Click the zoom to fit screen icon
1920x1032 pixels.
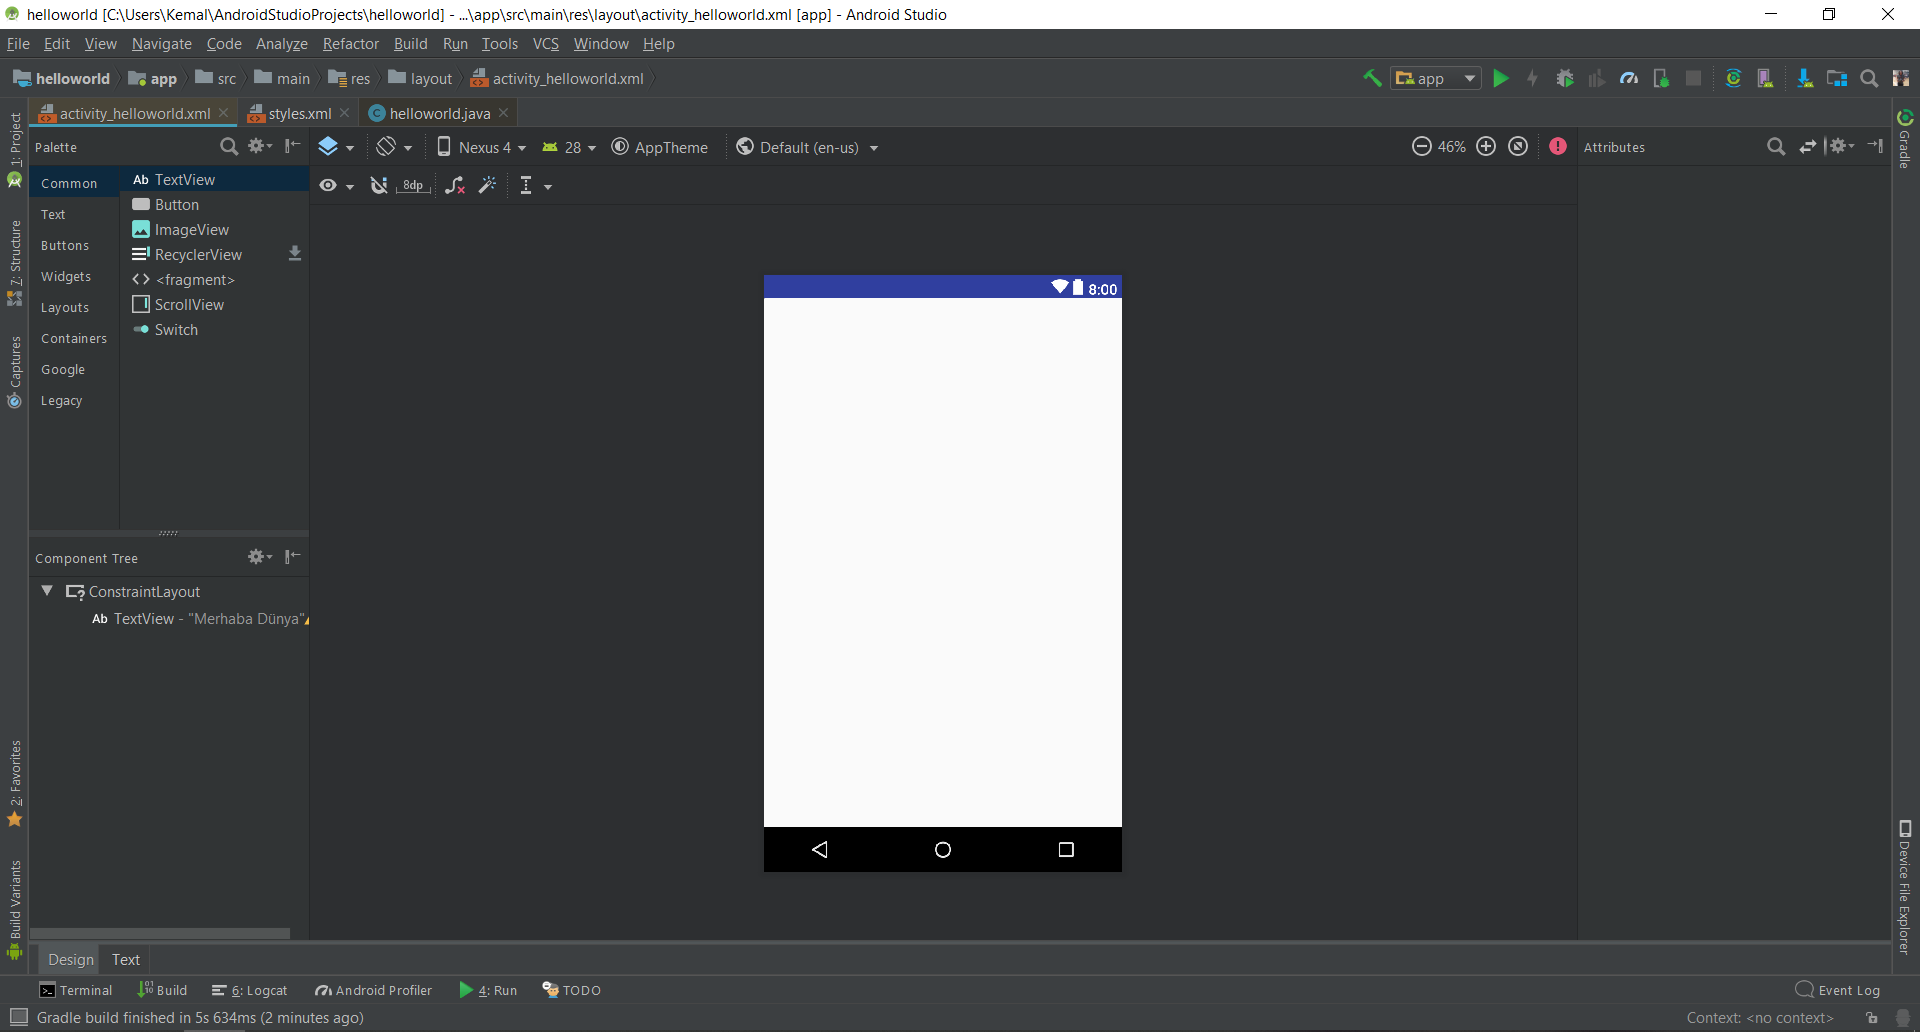point(1518,146)
